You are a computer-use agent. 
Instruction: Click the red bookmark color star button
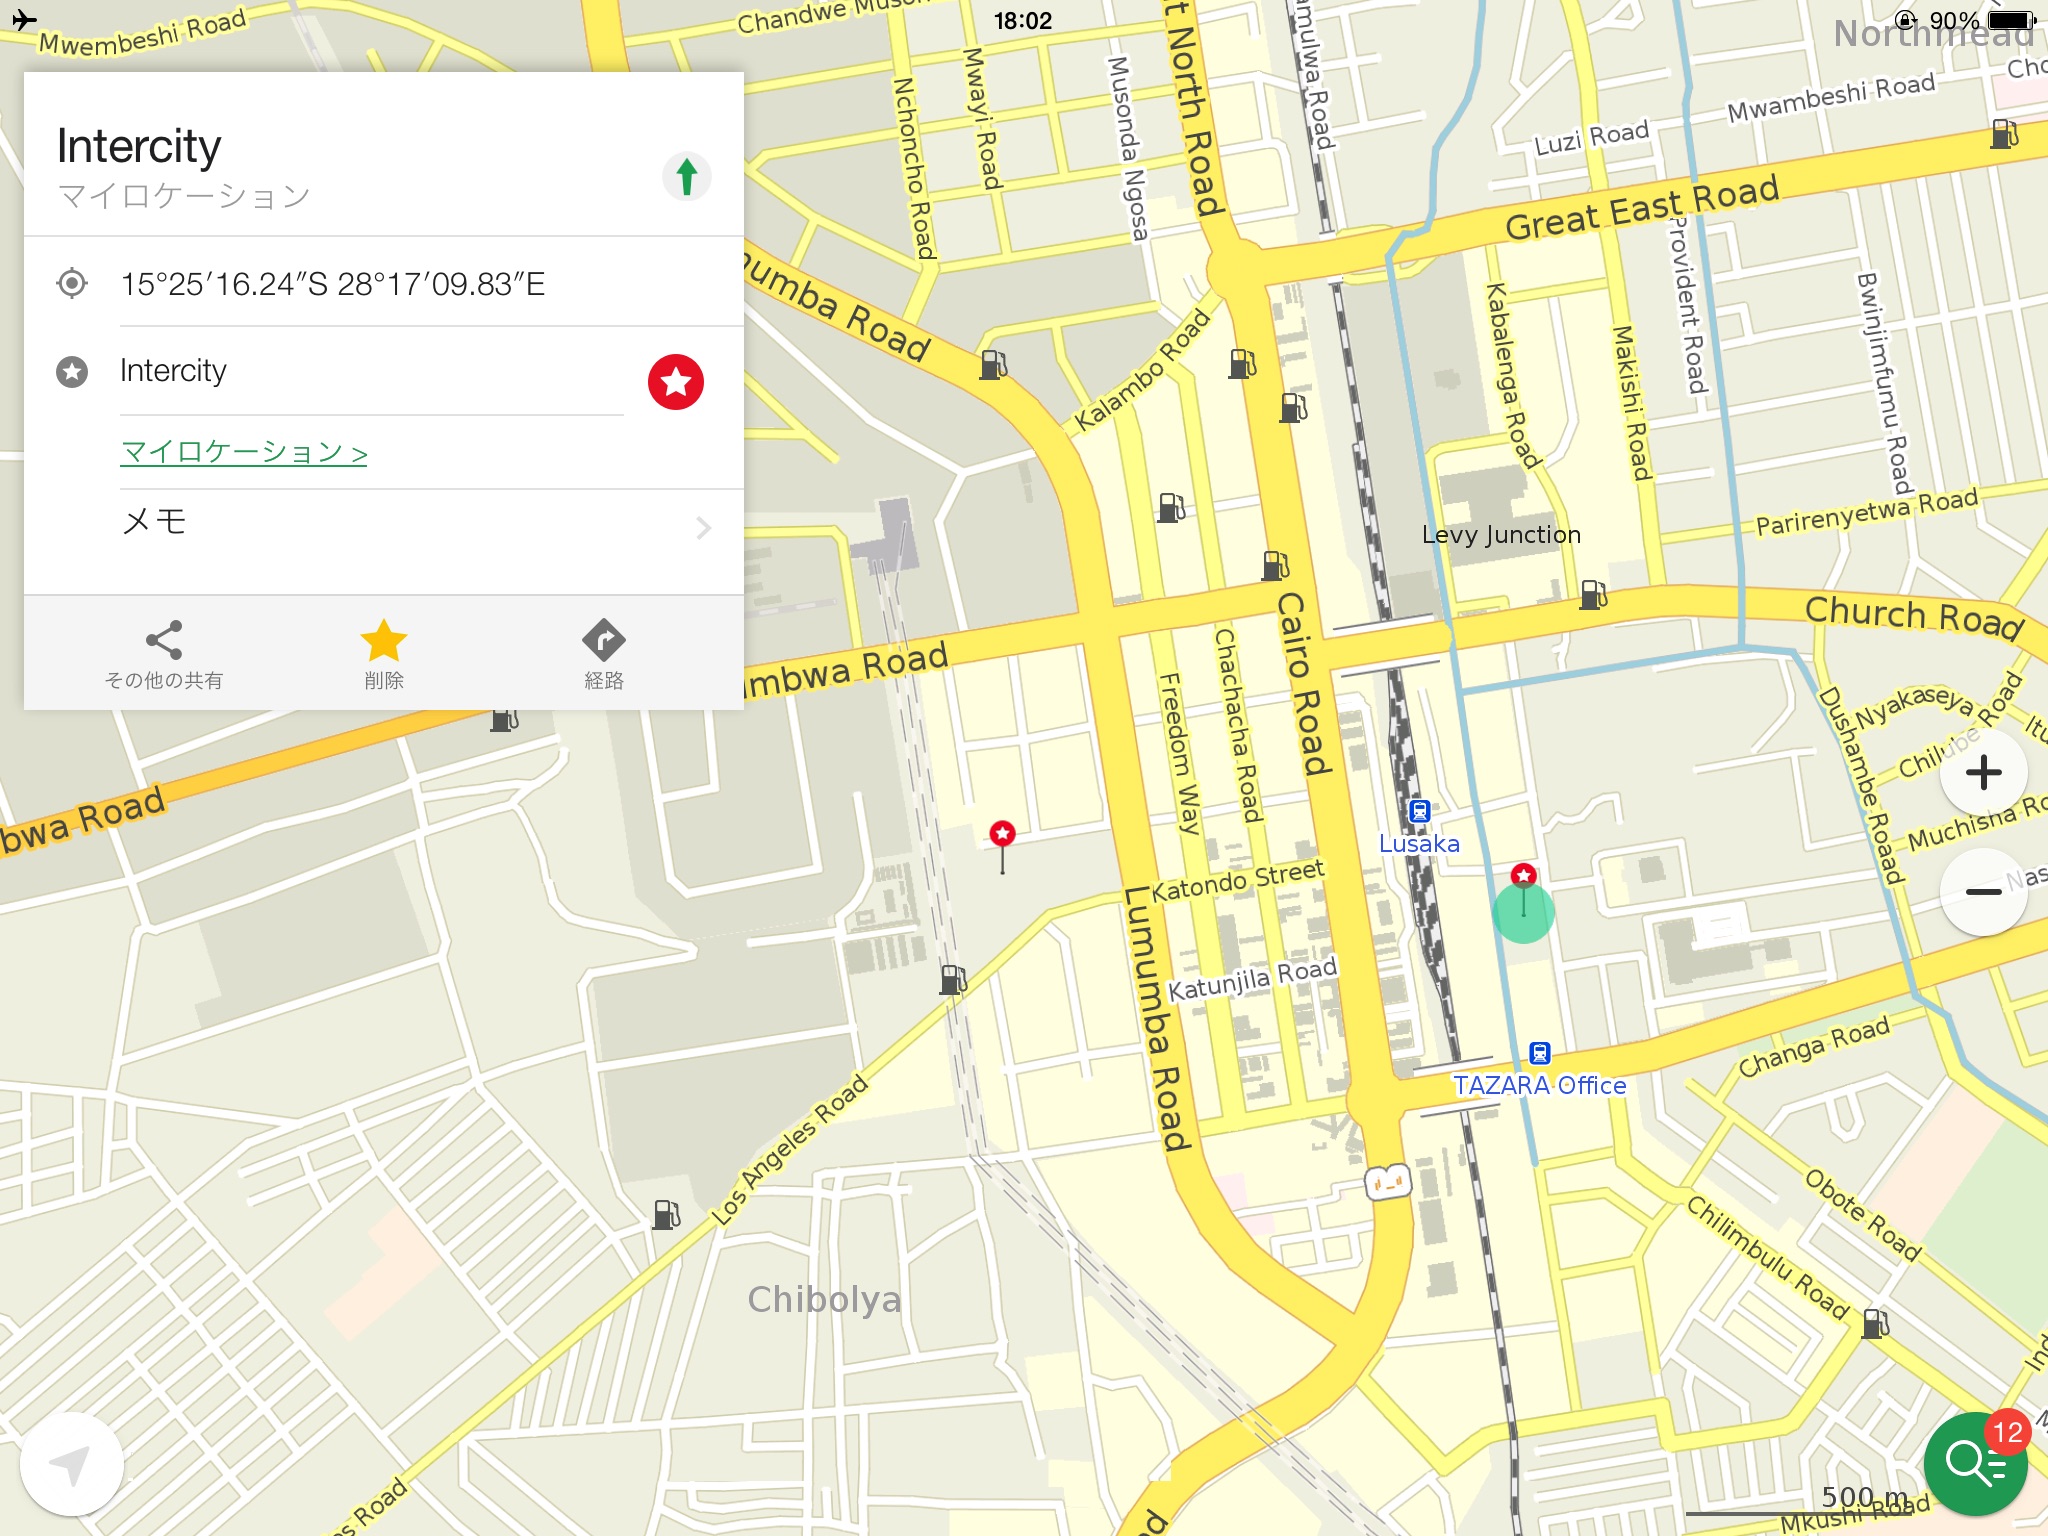tap(675, 381)
